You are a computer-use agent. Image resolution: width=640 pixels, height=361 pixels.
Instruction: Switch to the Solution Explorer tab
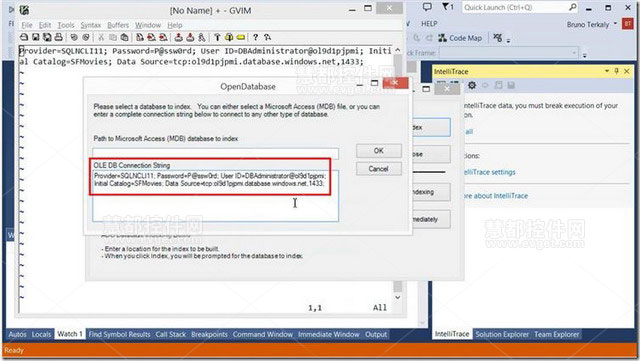click(502, 334)
